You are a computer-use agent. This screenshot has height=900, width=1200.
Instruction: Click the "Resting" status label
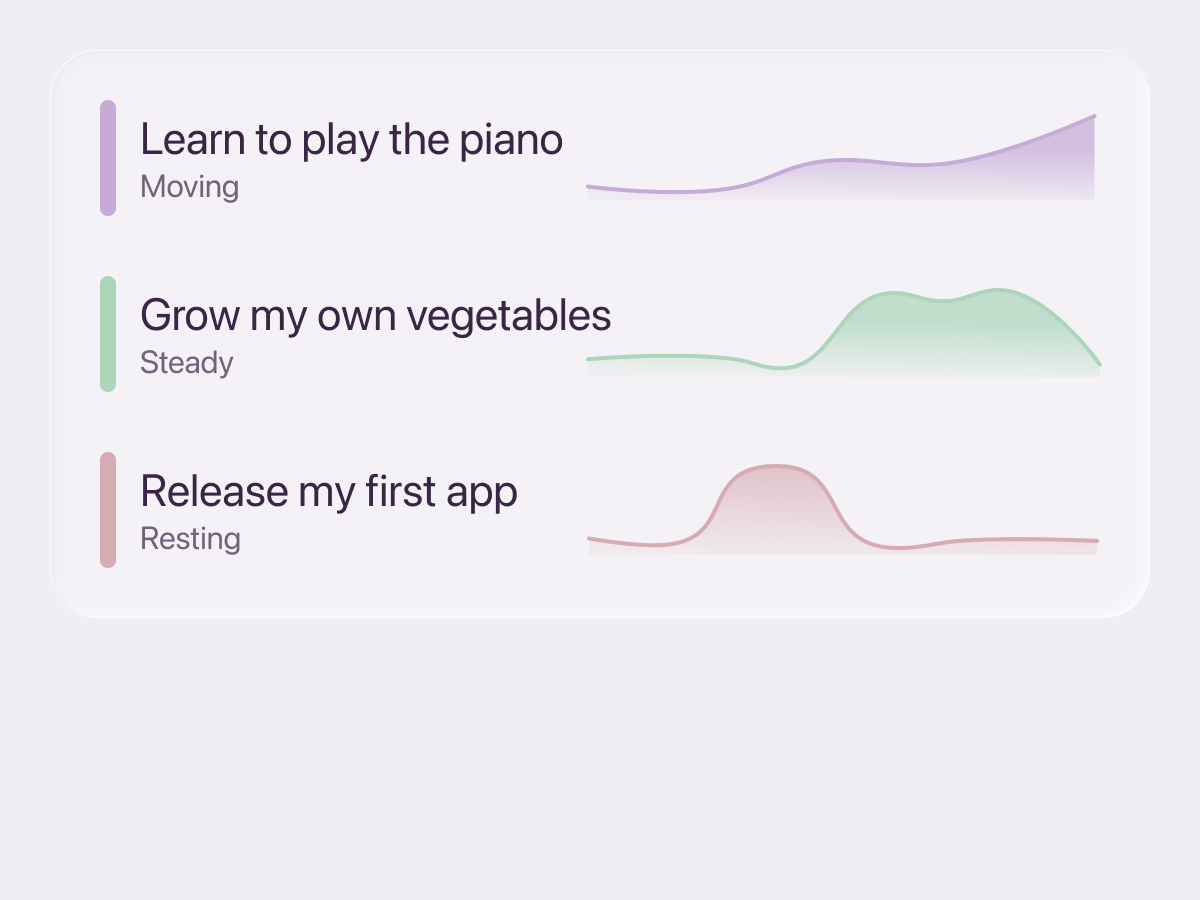(x=190, y=539)
